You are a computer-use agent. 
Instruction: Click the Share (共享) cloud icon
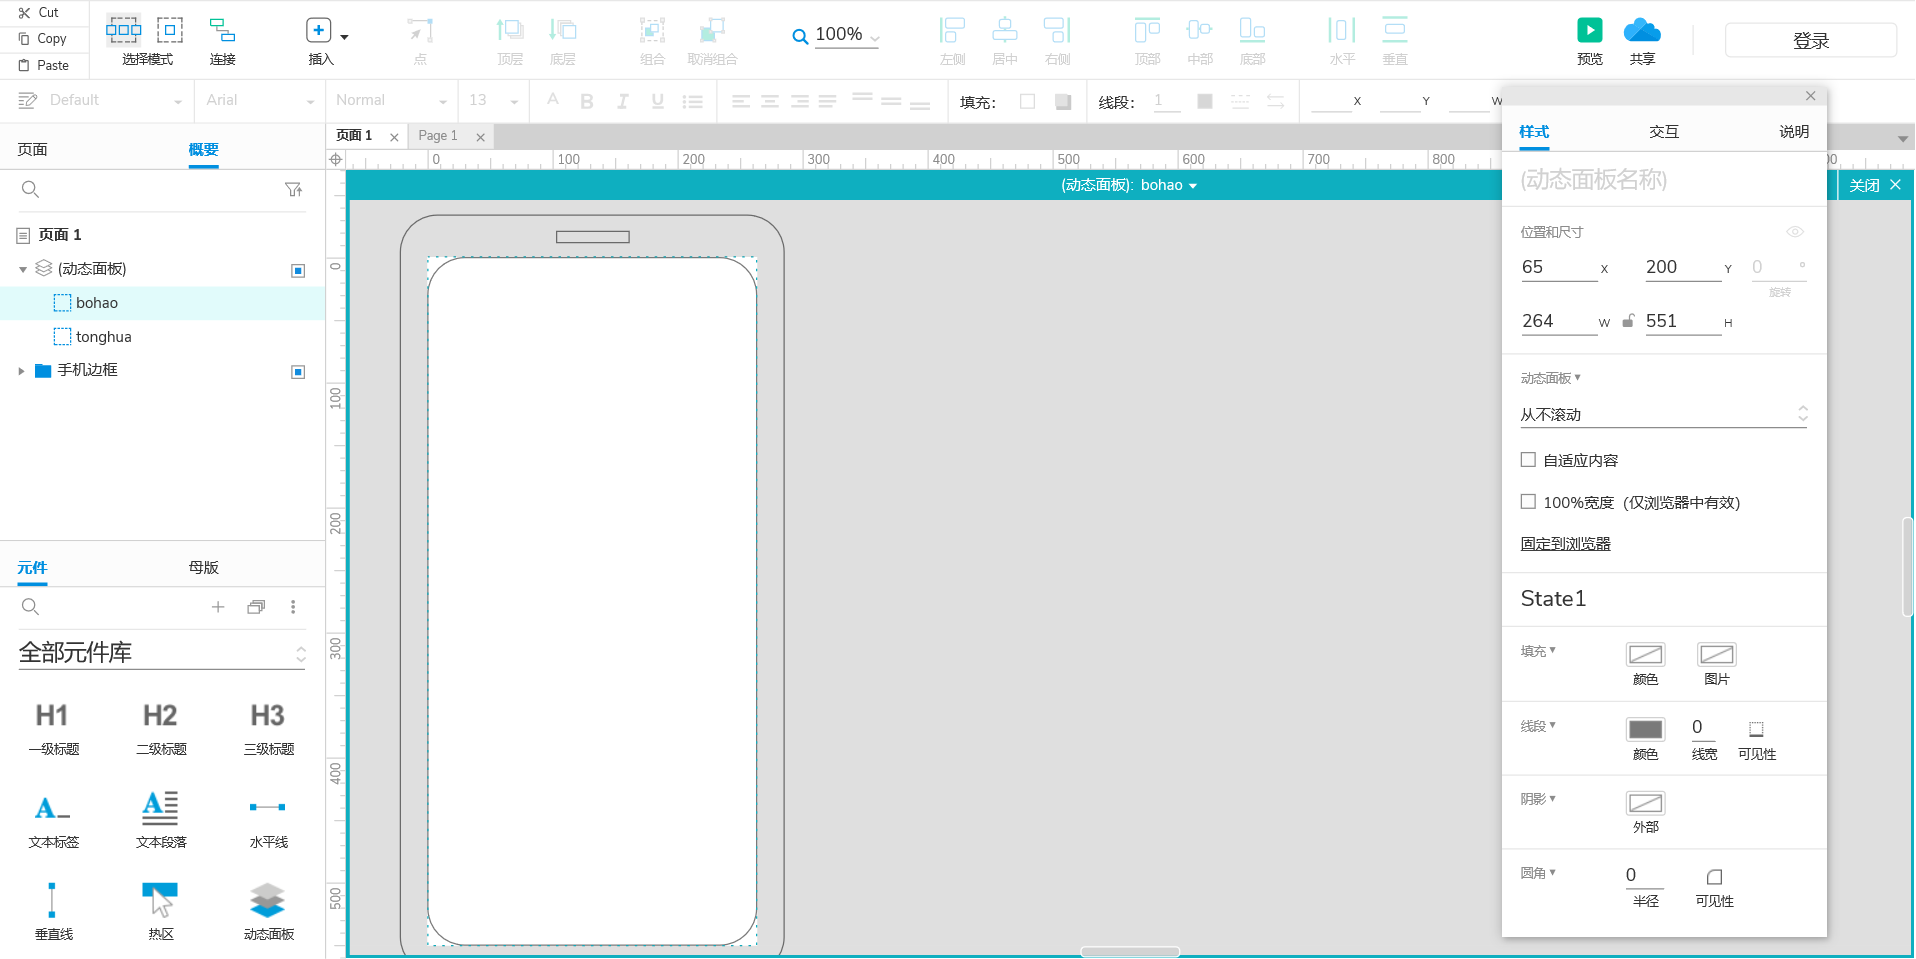click(x=1642, y=30)
